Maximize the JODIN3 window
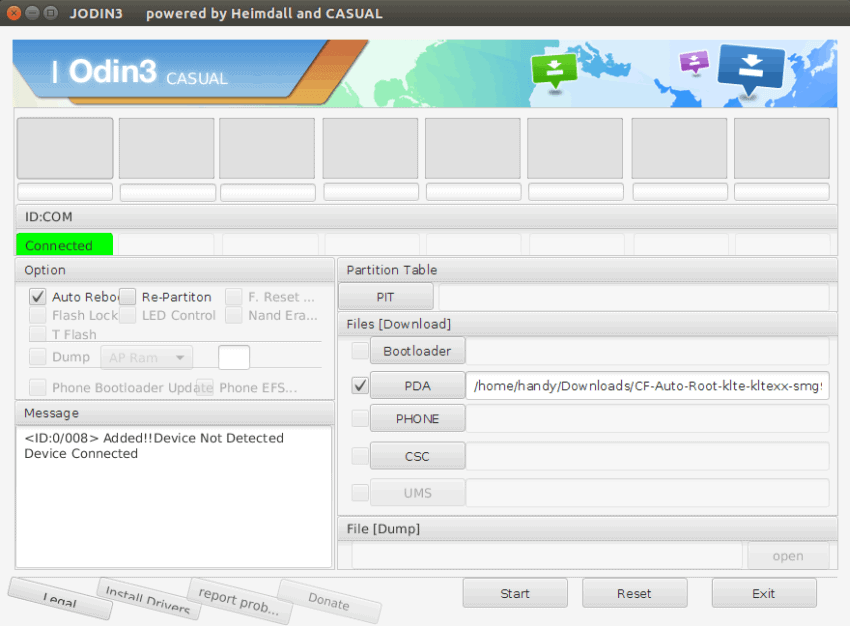The image size is (850, 627). point(51,13)
